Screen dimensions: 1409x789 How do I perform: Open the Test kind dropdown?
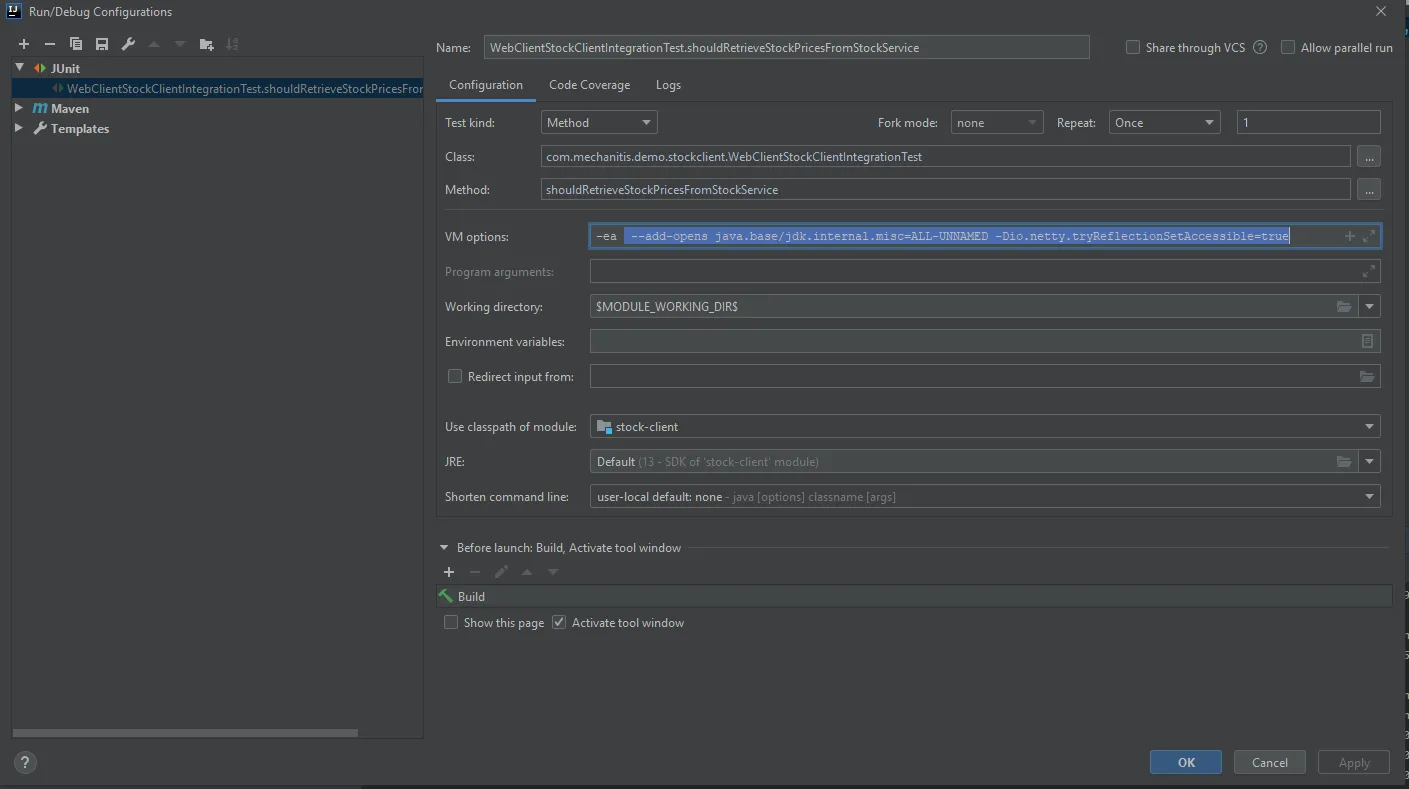coord(599,123)
